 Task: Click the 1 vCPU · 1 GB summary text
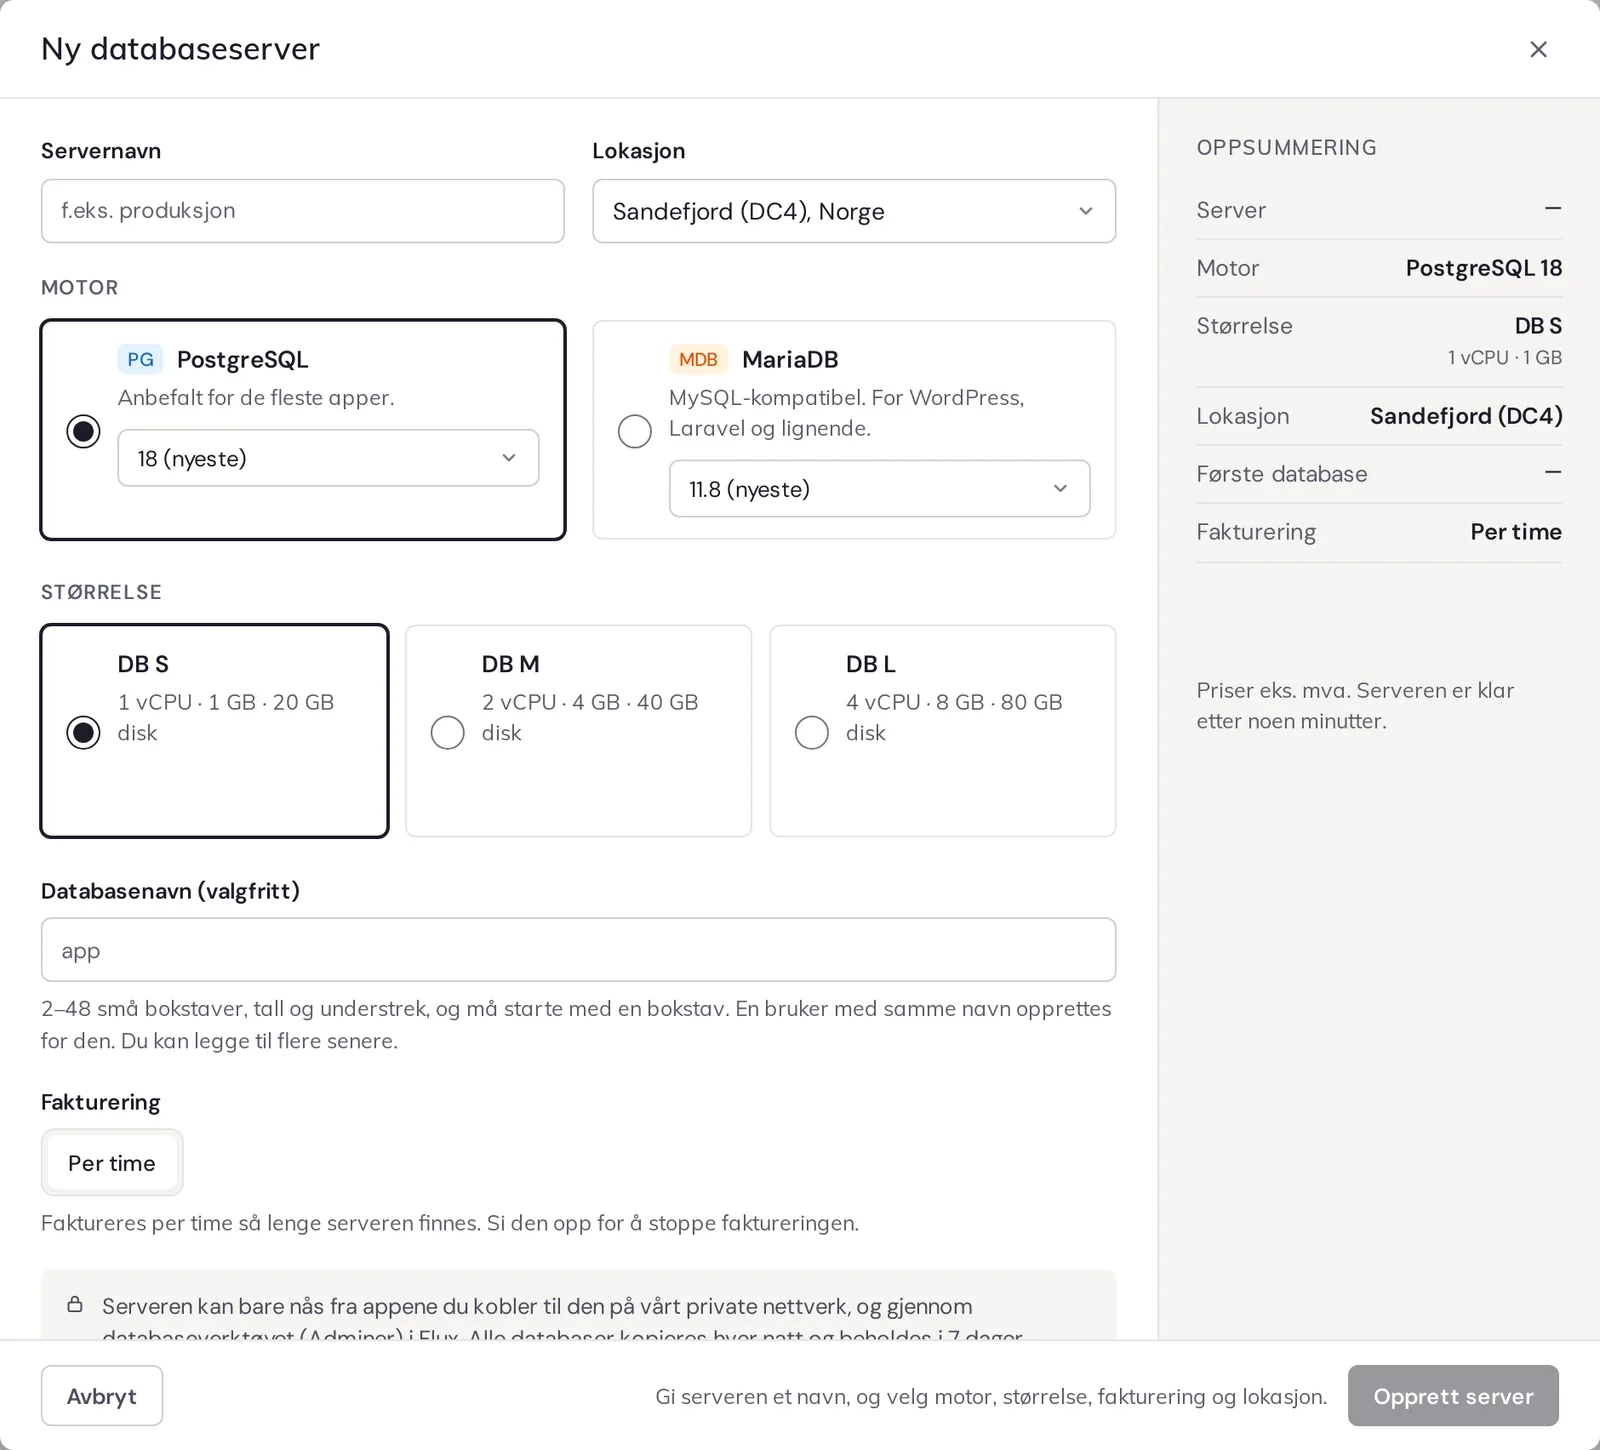coord(1505,357)
